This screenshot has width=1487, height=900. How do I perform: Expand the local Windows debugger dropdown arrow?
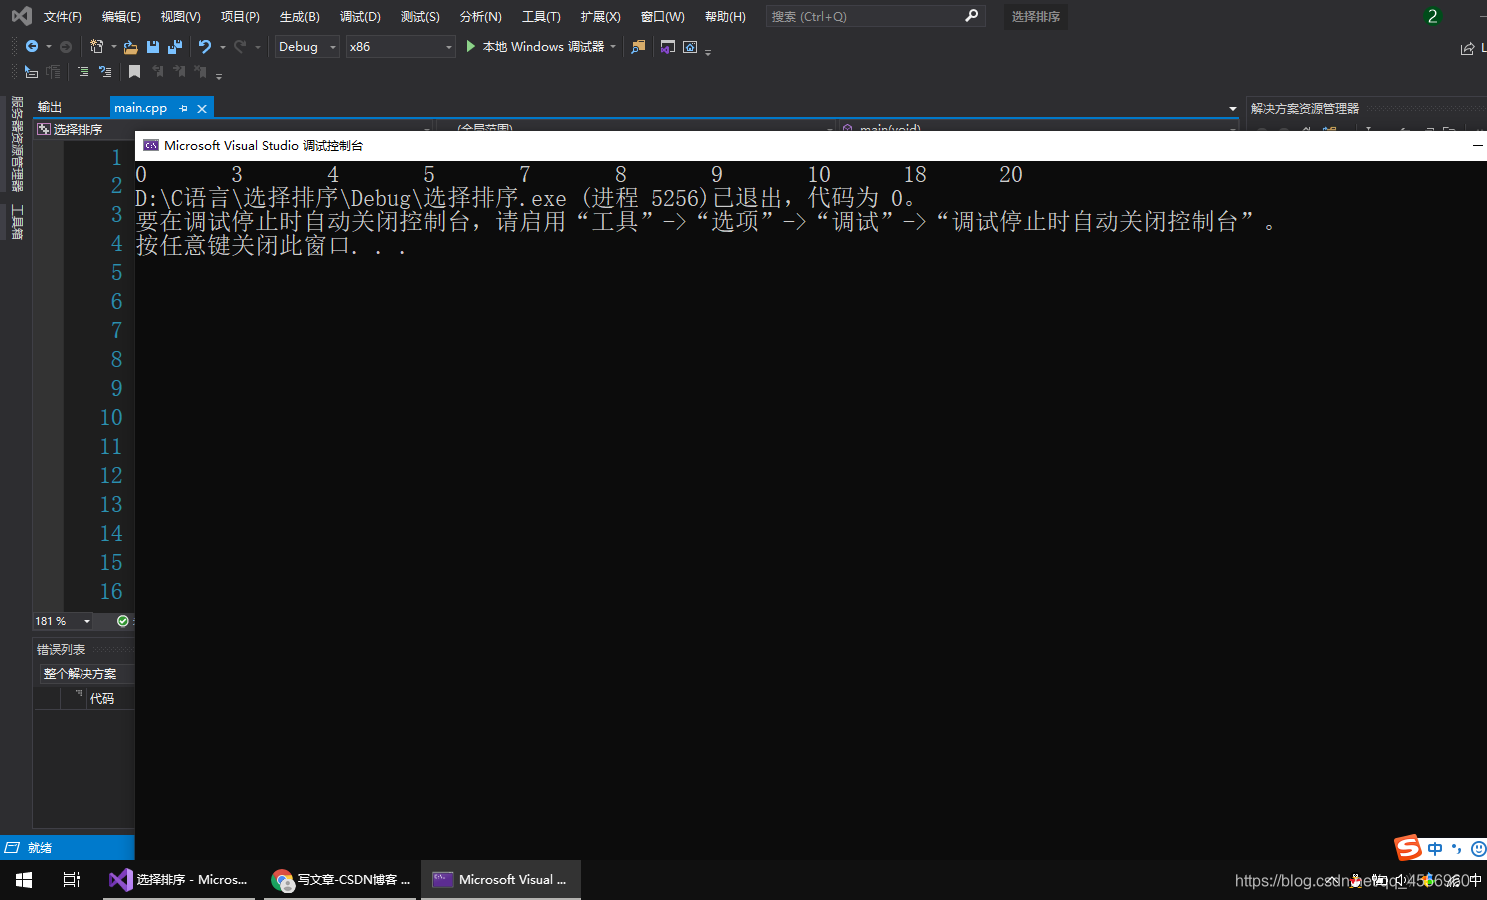pos(613,47)
